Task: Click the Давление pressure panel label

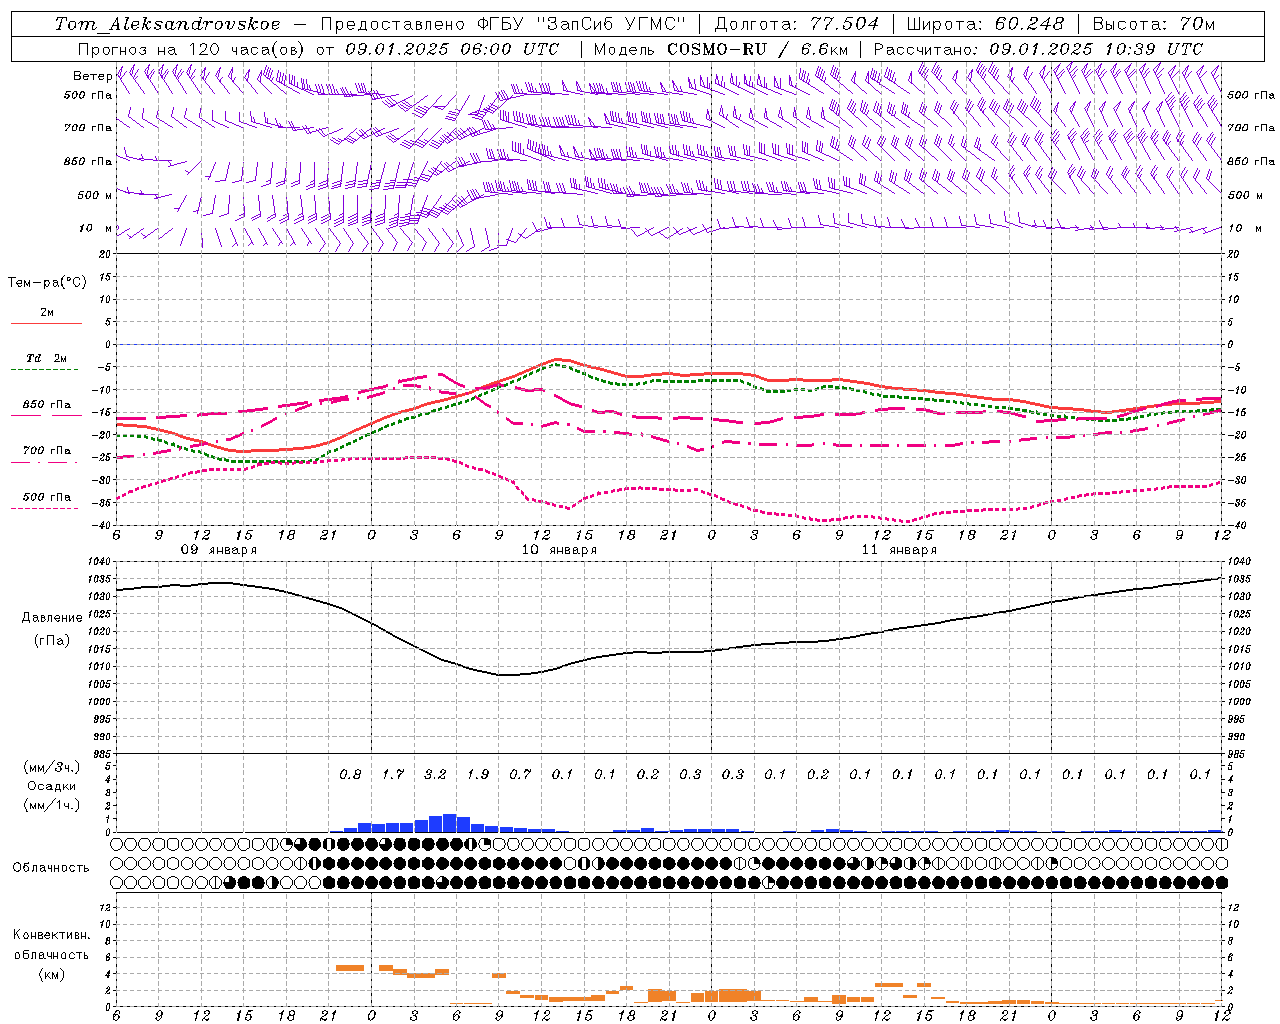Action: tap(52, 618)
